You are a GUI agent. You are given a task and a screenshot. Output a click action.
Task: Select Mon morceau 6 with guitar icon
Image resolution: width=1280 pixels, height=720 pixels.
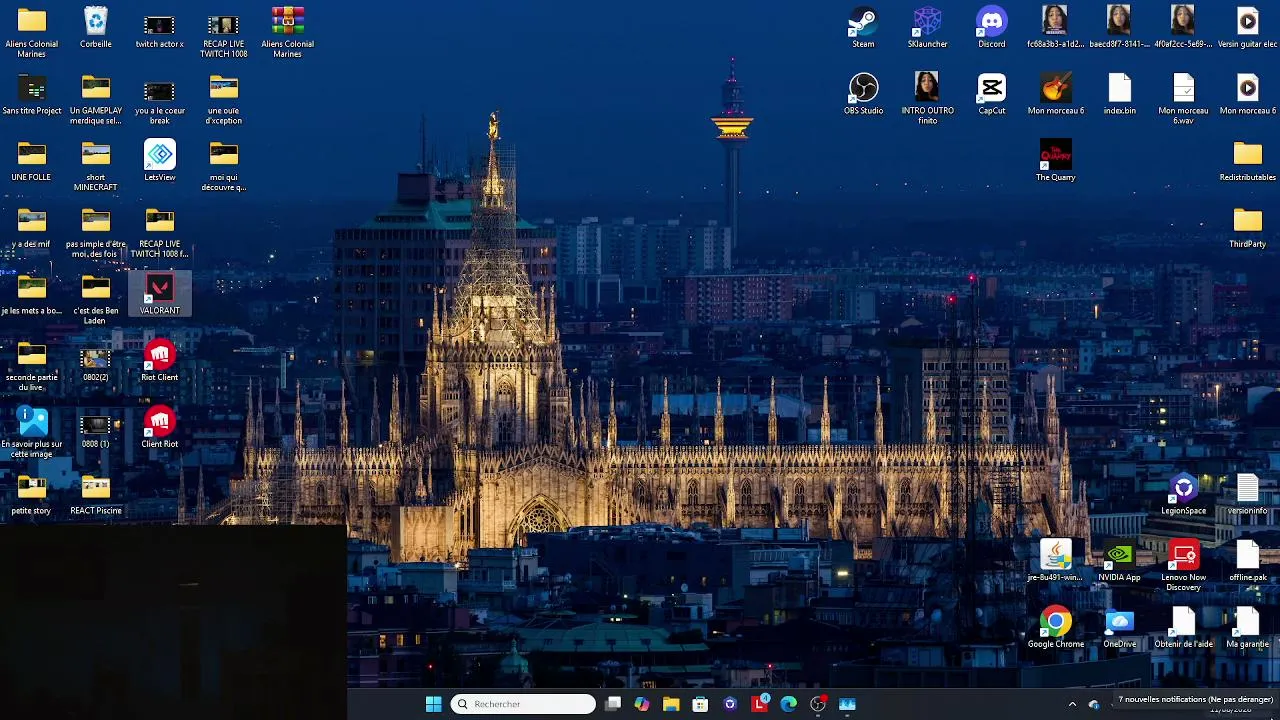pyautogui.click(x=1055, y=88)
